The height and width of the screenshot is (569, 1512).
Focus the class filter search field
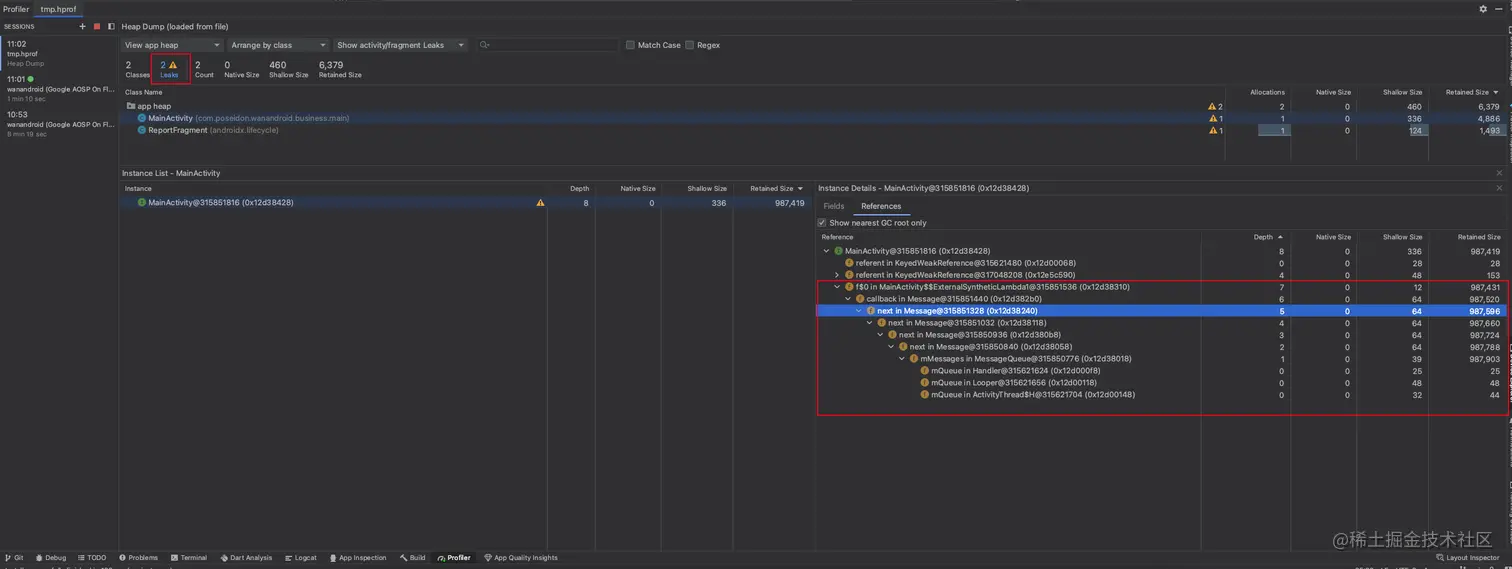point(548,45)
